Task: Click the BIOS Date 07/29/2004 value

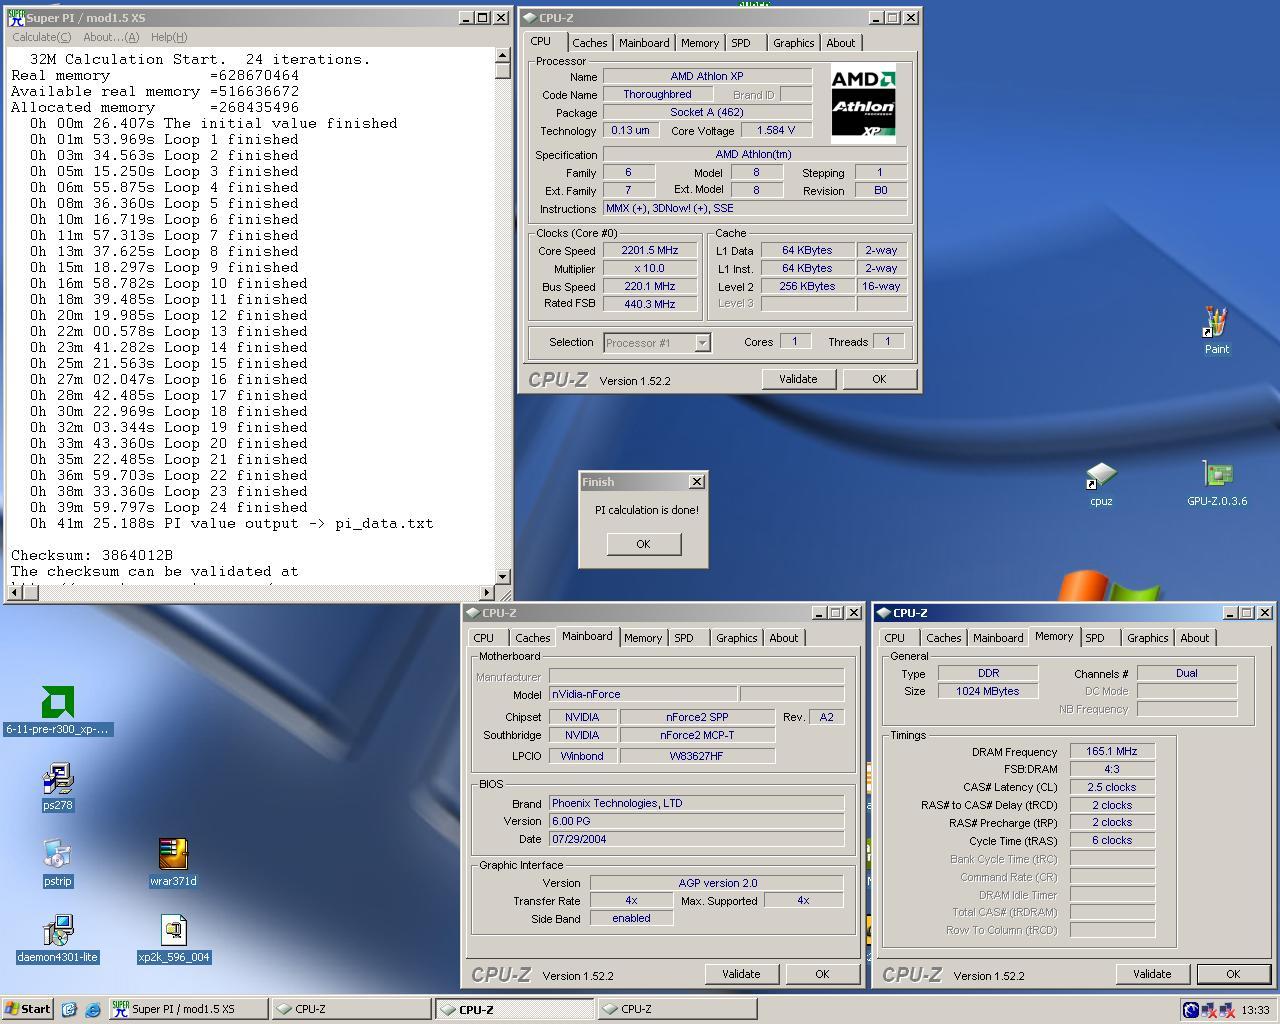Action: click(696, 839)
